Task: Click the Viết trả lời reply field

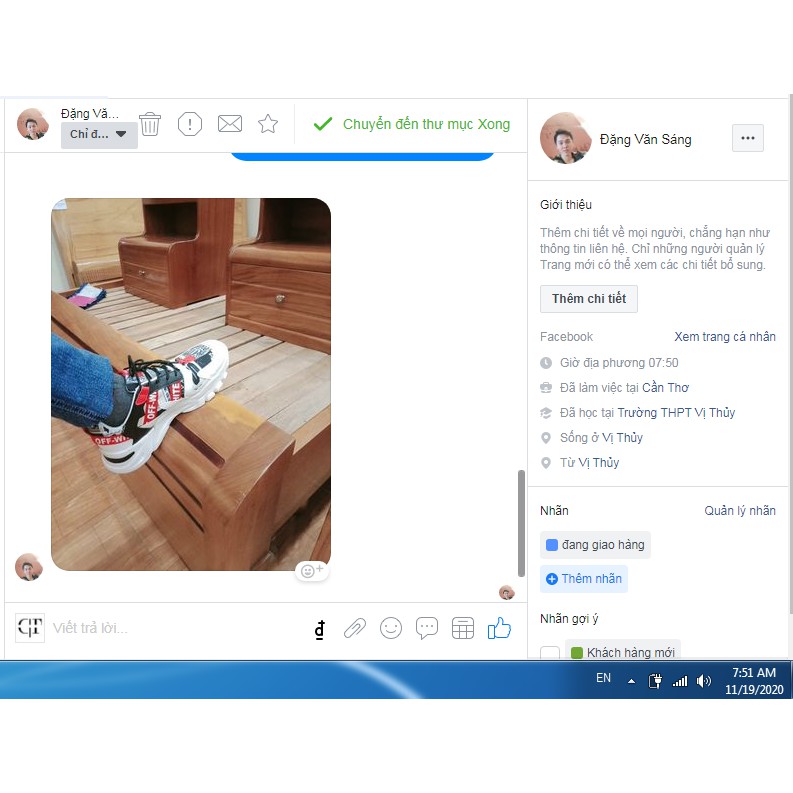Action: tap(177, 628)
